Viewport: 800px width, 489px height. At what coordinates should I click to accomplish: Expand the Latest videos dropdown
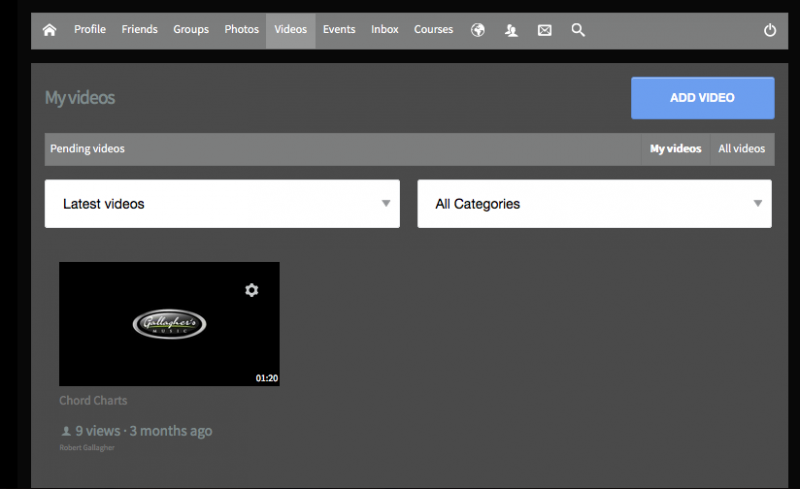222,204
